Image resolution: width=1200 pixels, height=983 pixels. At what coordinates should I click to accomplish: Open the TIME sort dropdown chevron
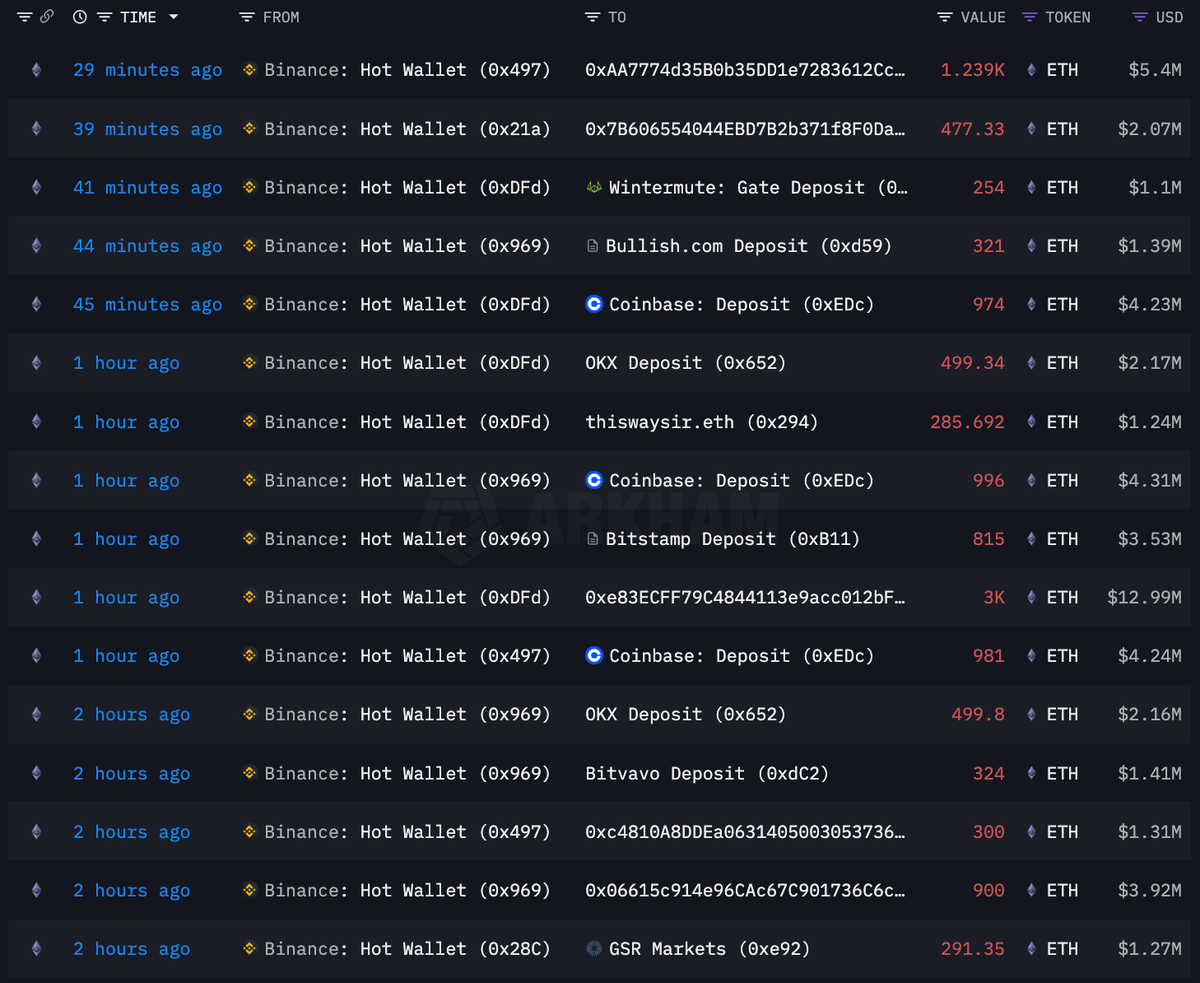(x=176, y=16)
